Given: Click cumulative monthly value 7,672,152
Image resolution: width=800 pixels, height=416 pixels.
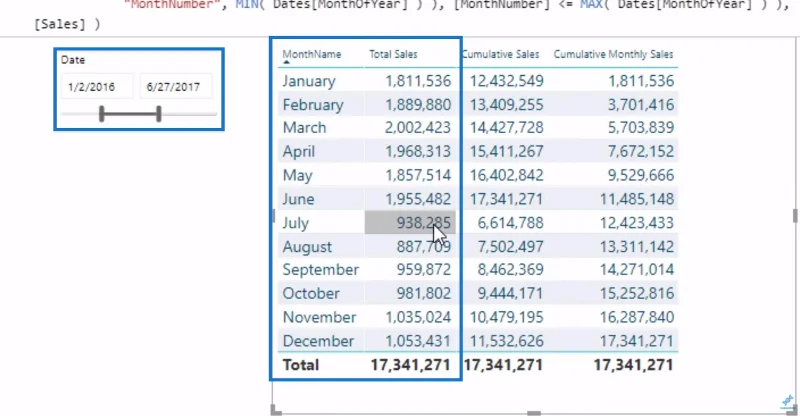Looking at the screenshot, I should click(x=641, y=152).
